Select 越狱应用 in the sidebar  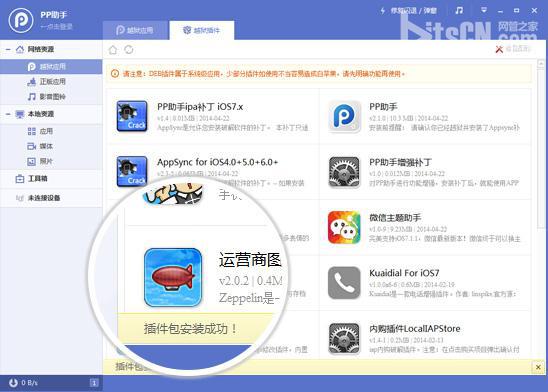tap(51, 67)
